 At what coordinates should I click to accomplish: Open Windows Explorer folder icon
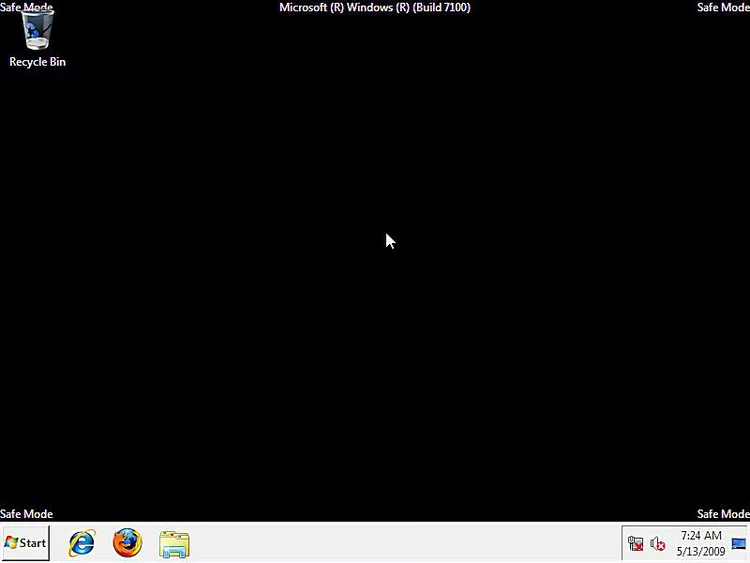(x=174, y=544)
